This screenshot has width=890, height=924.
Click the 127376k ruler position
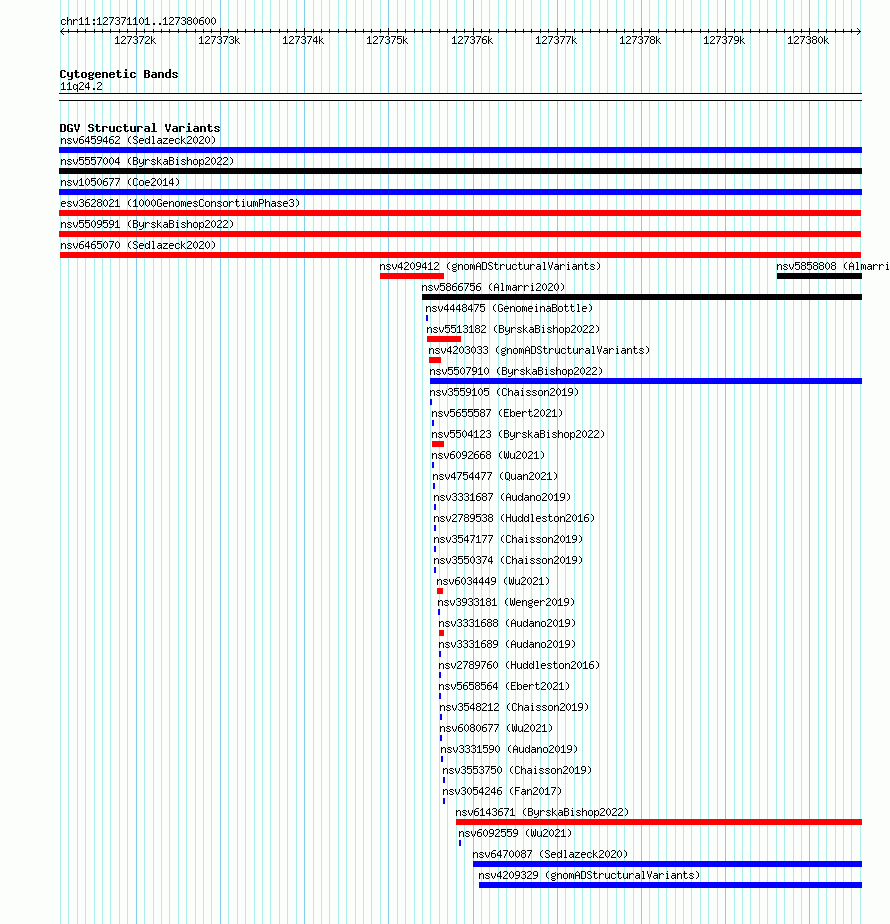(472, 41)
